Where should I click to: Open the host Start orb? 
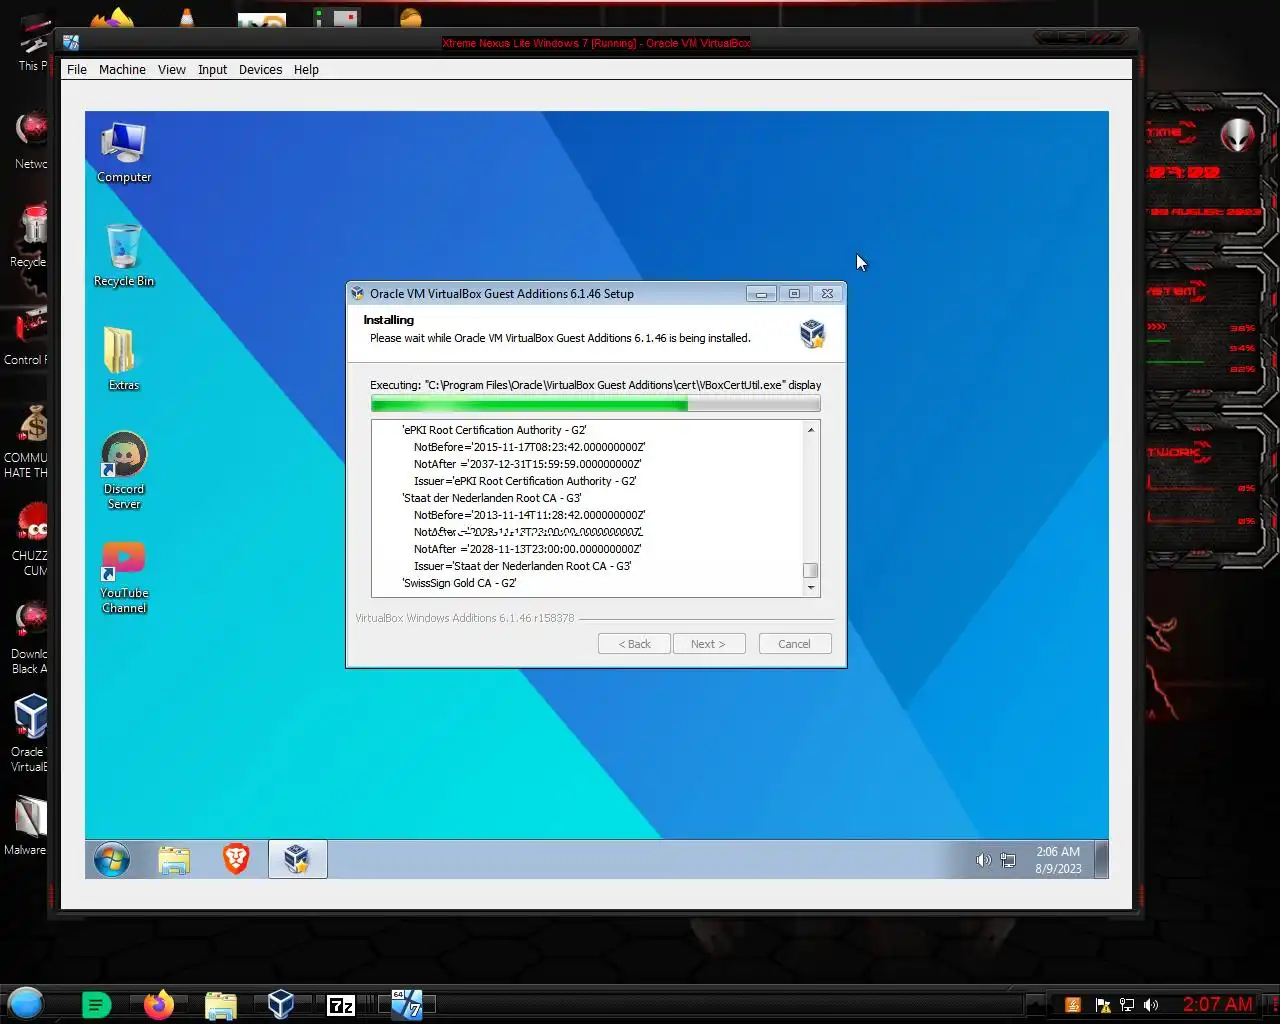(x=26, y=1003)
